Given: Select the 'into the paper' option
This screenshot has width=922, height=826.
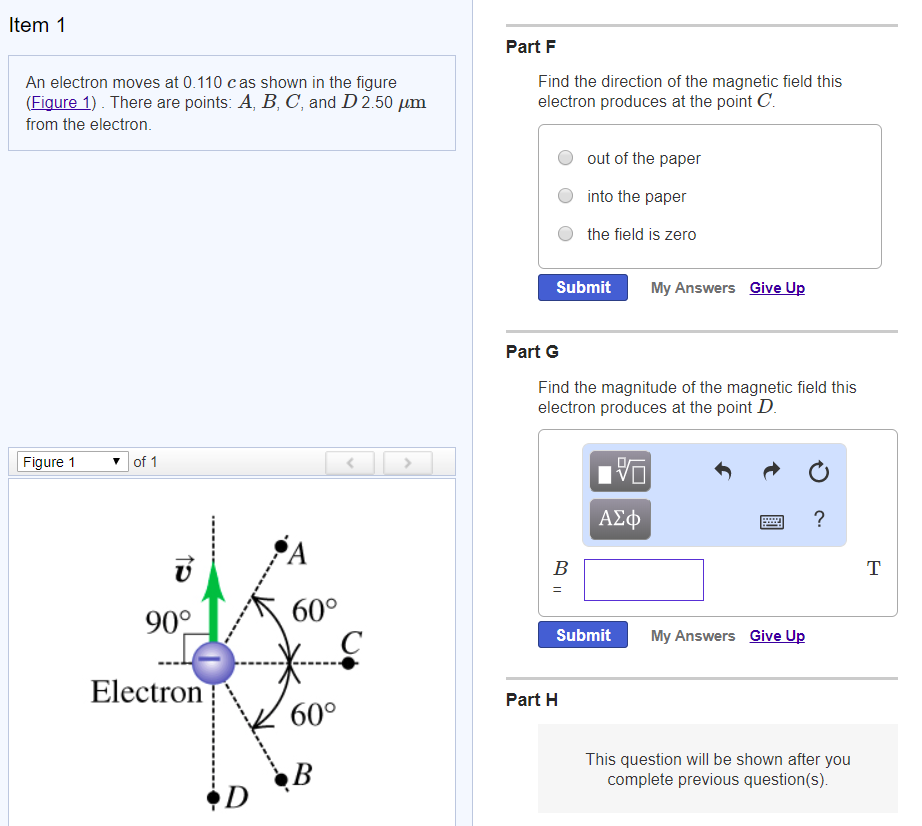Looking at the screenshot, I should click(565, 195).
